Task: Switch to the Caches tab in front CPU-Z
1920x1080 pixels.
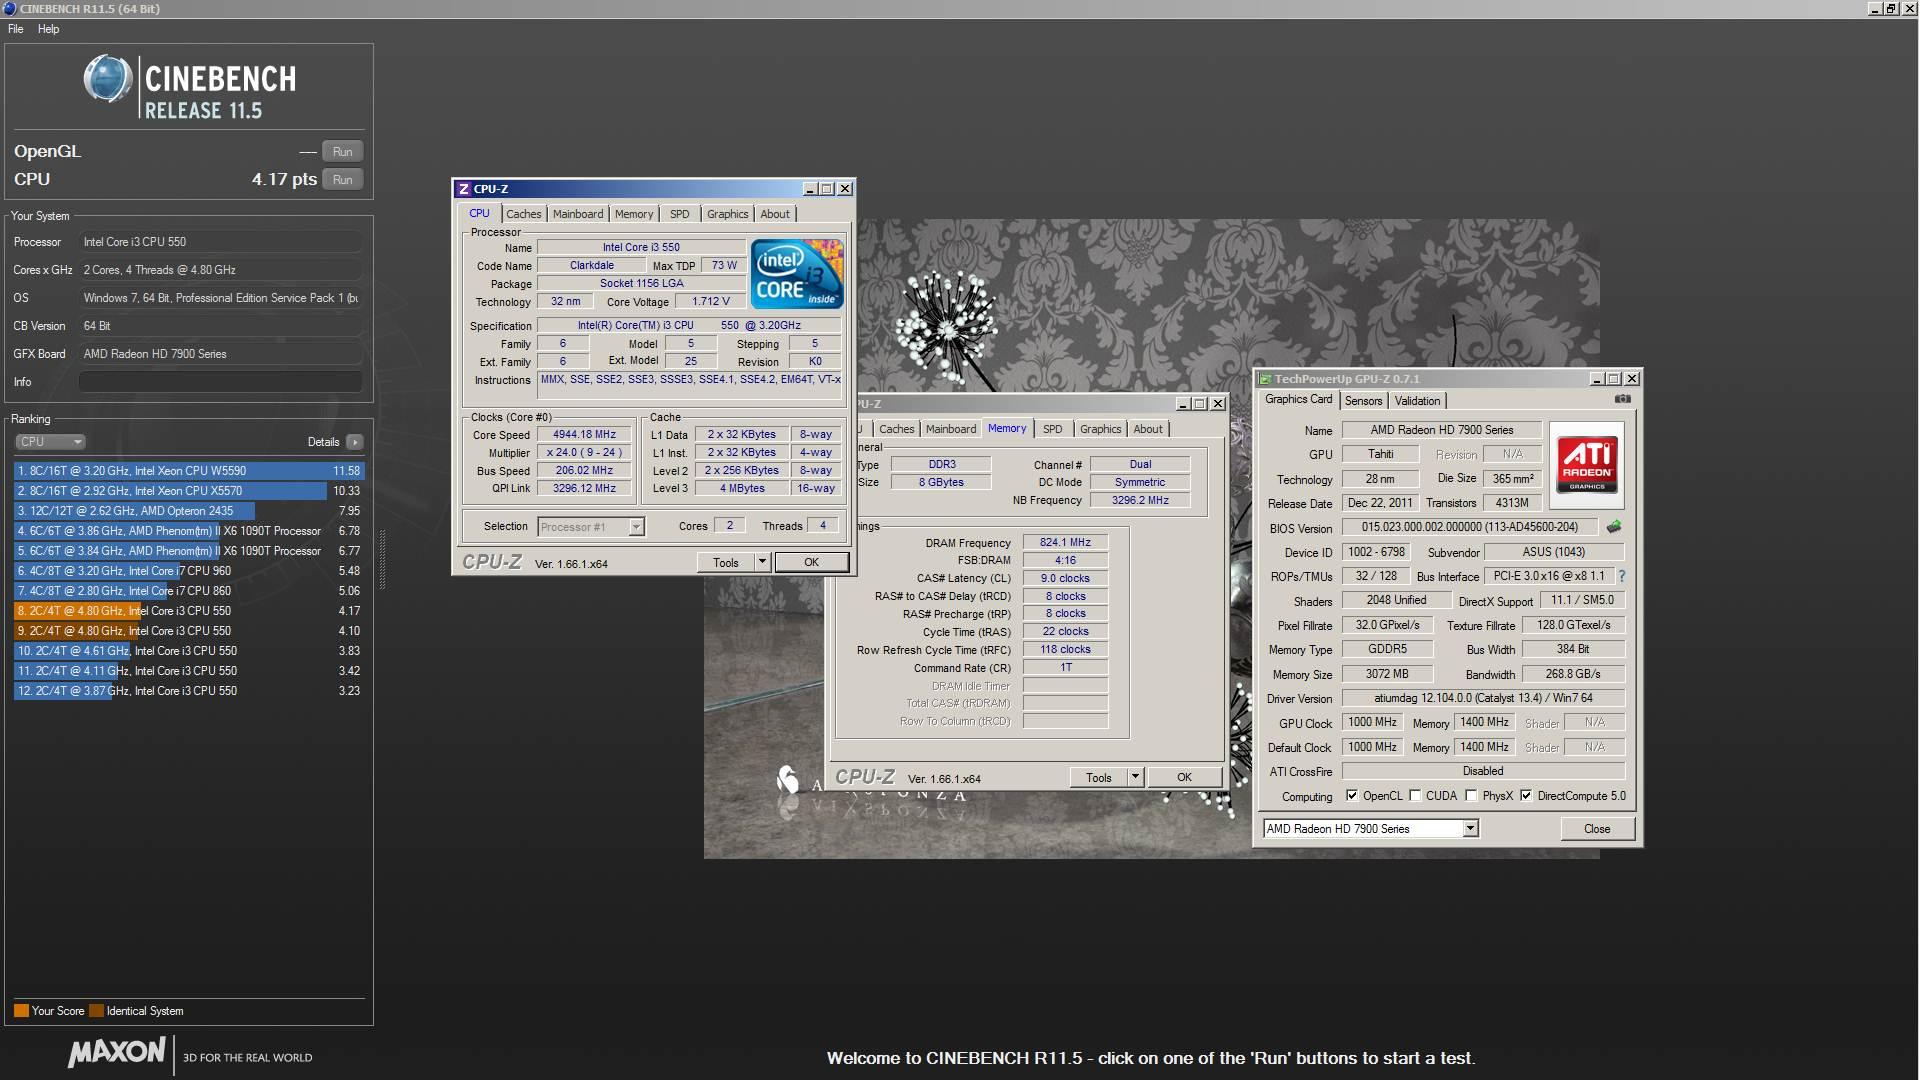Action: (524, 214)
